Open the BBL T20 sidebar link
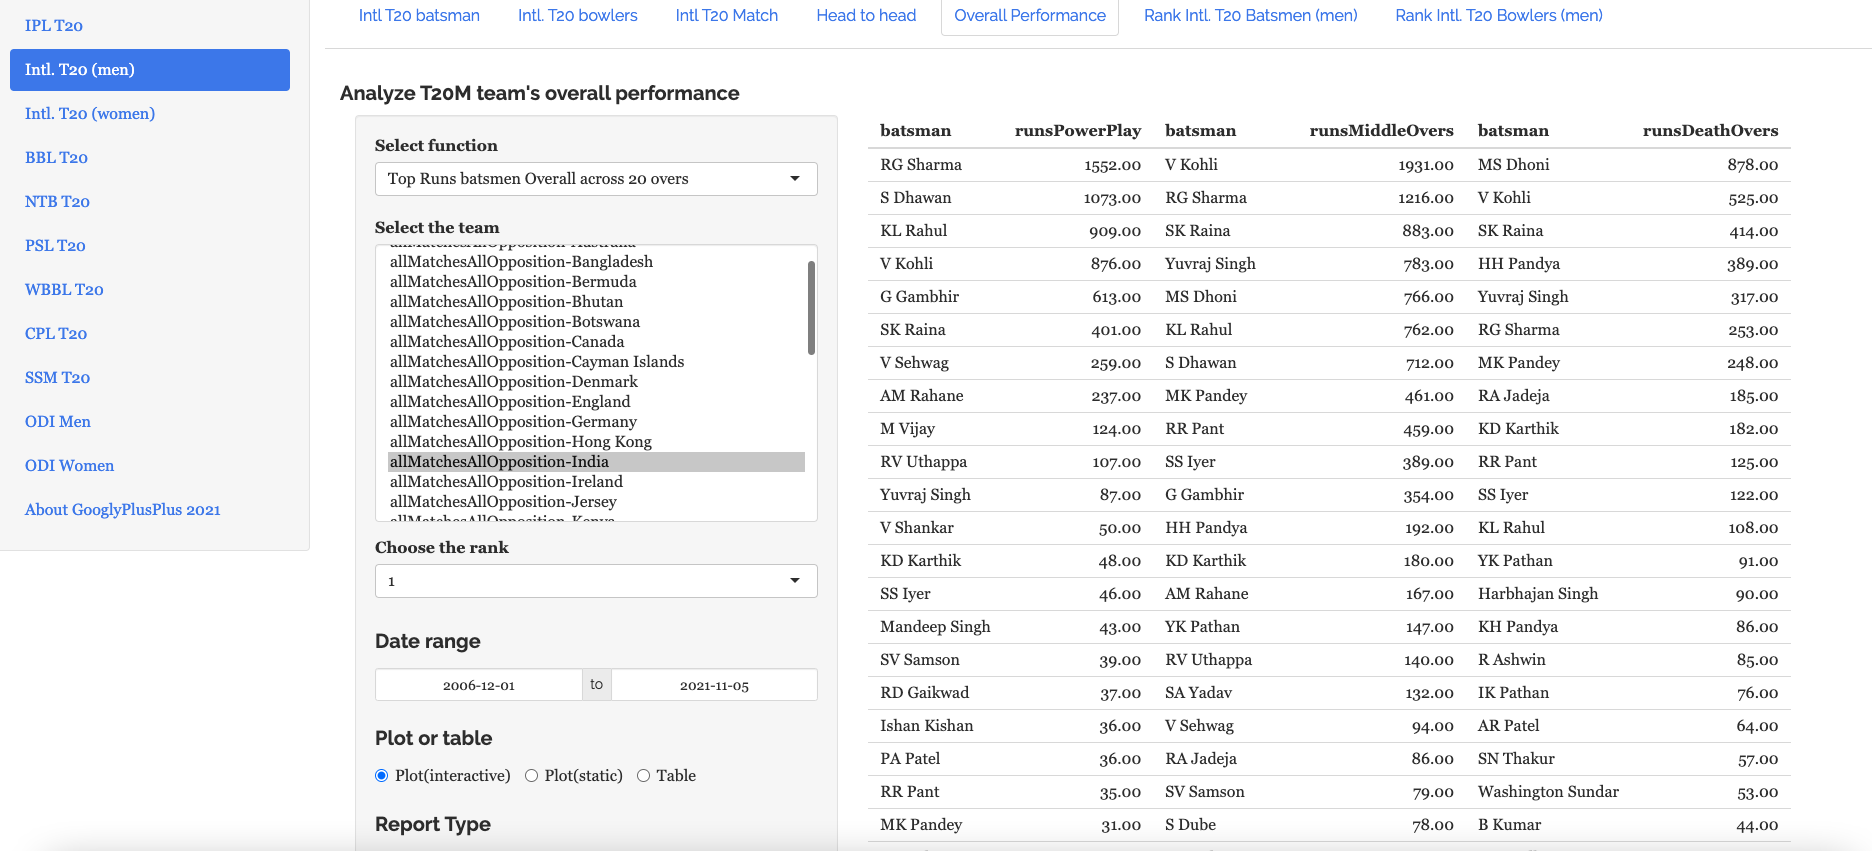Viewport: 1872px width, 851px height. click(56, 158)
